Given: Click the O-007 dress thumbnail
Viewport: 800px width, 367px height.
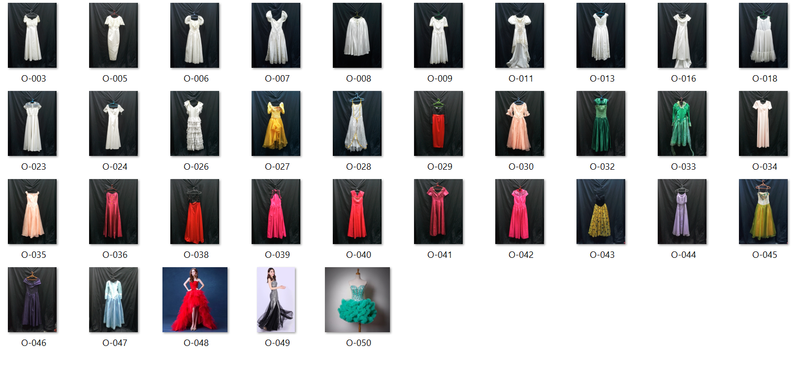Looking at the screenshot, I should point(276,35).
